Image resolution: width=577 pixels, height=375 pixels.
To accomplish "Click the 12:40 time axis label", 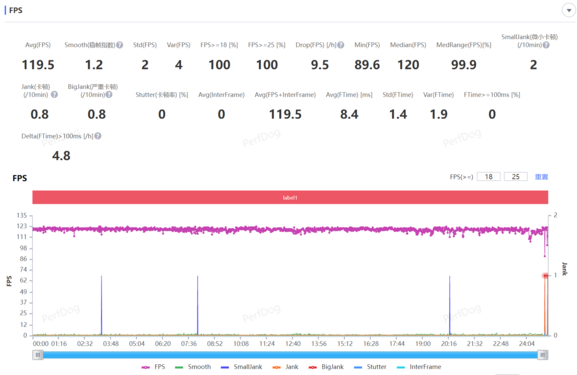I will click(x=293, y=344).
